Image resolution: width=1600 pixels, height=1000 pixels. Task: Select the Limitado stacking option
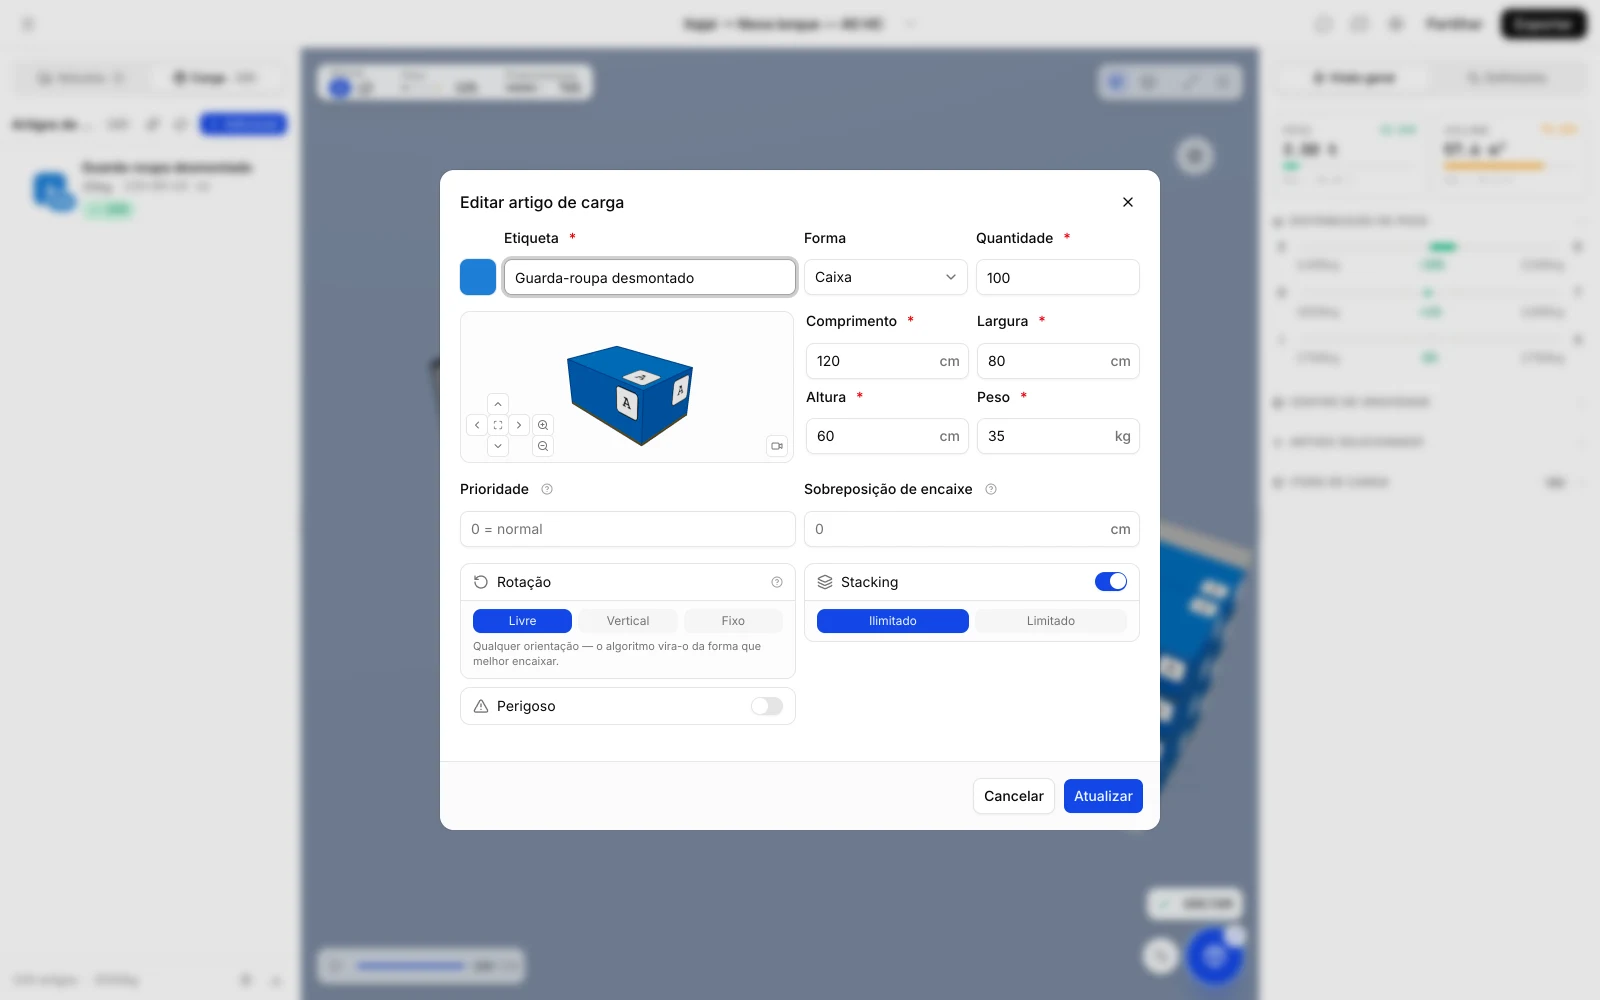pyautogui.click(x=1051, y=621)
